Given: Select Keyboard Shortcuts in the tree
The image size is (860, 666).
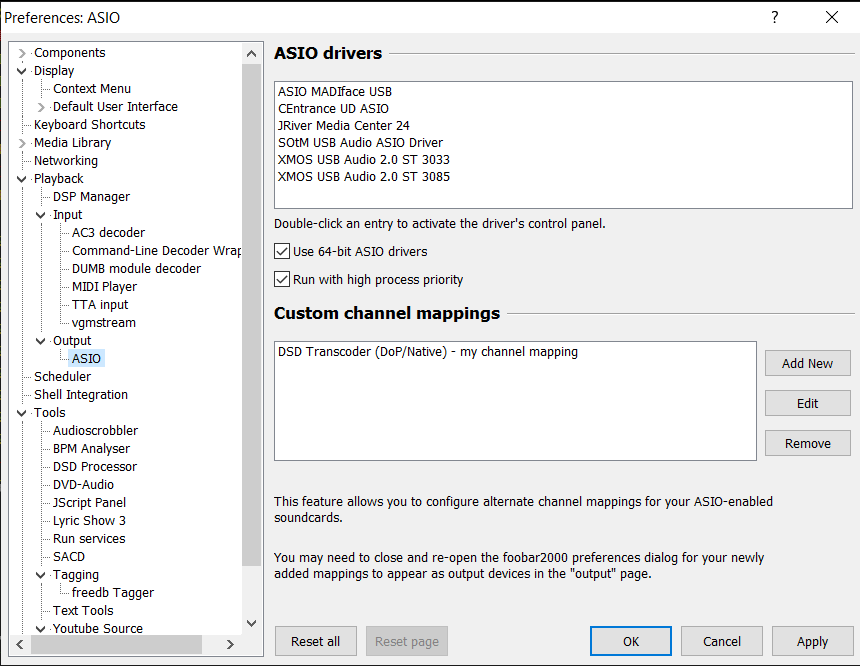Looking at the screenshot, I should click(x=89, y=125).
